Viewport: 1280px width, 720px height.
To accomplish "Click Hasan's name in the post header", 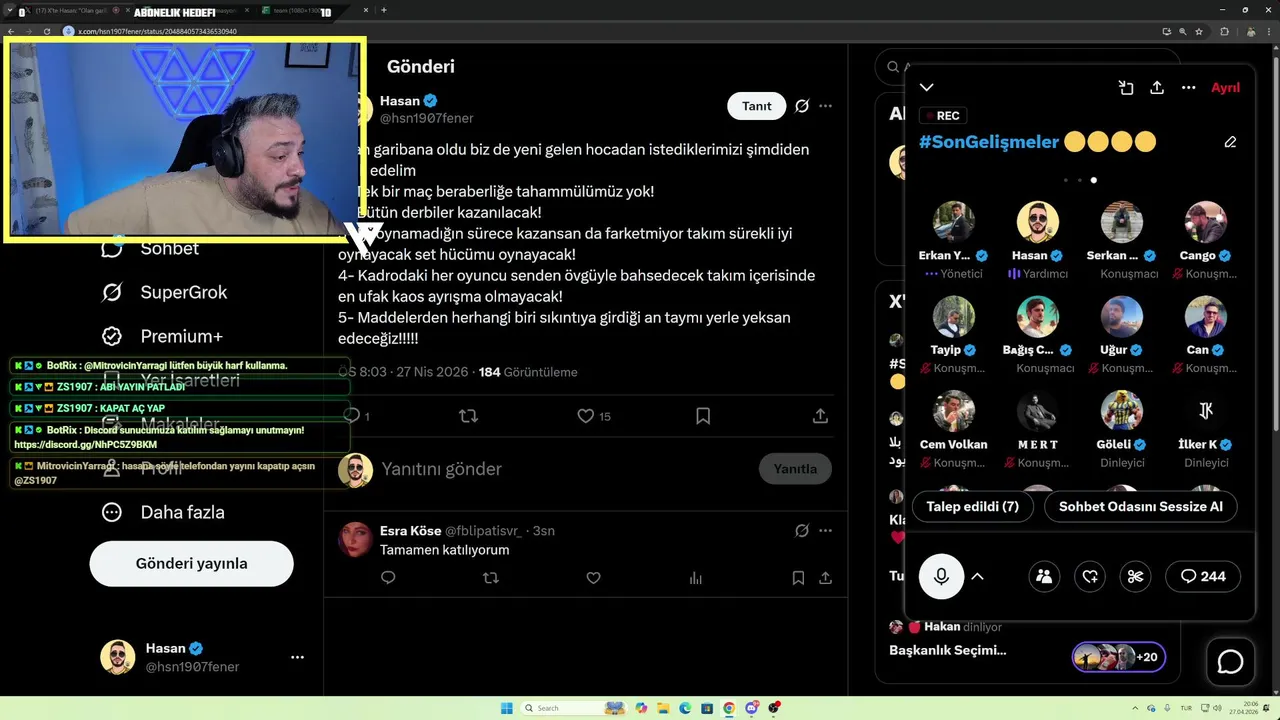I will coord(400,101).
